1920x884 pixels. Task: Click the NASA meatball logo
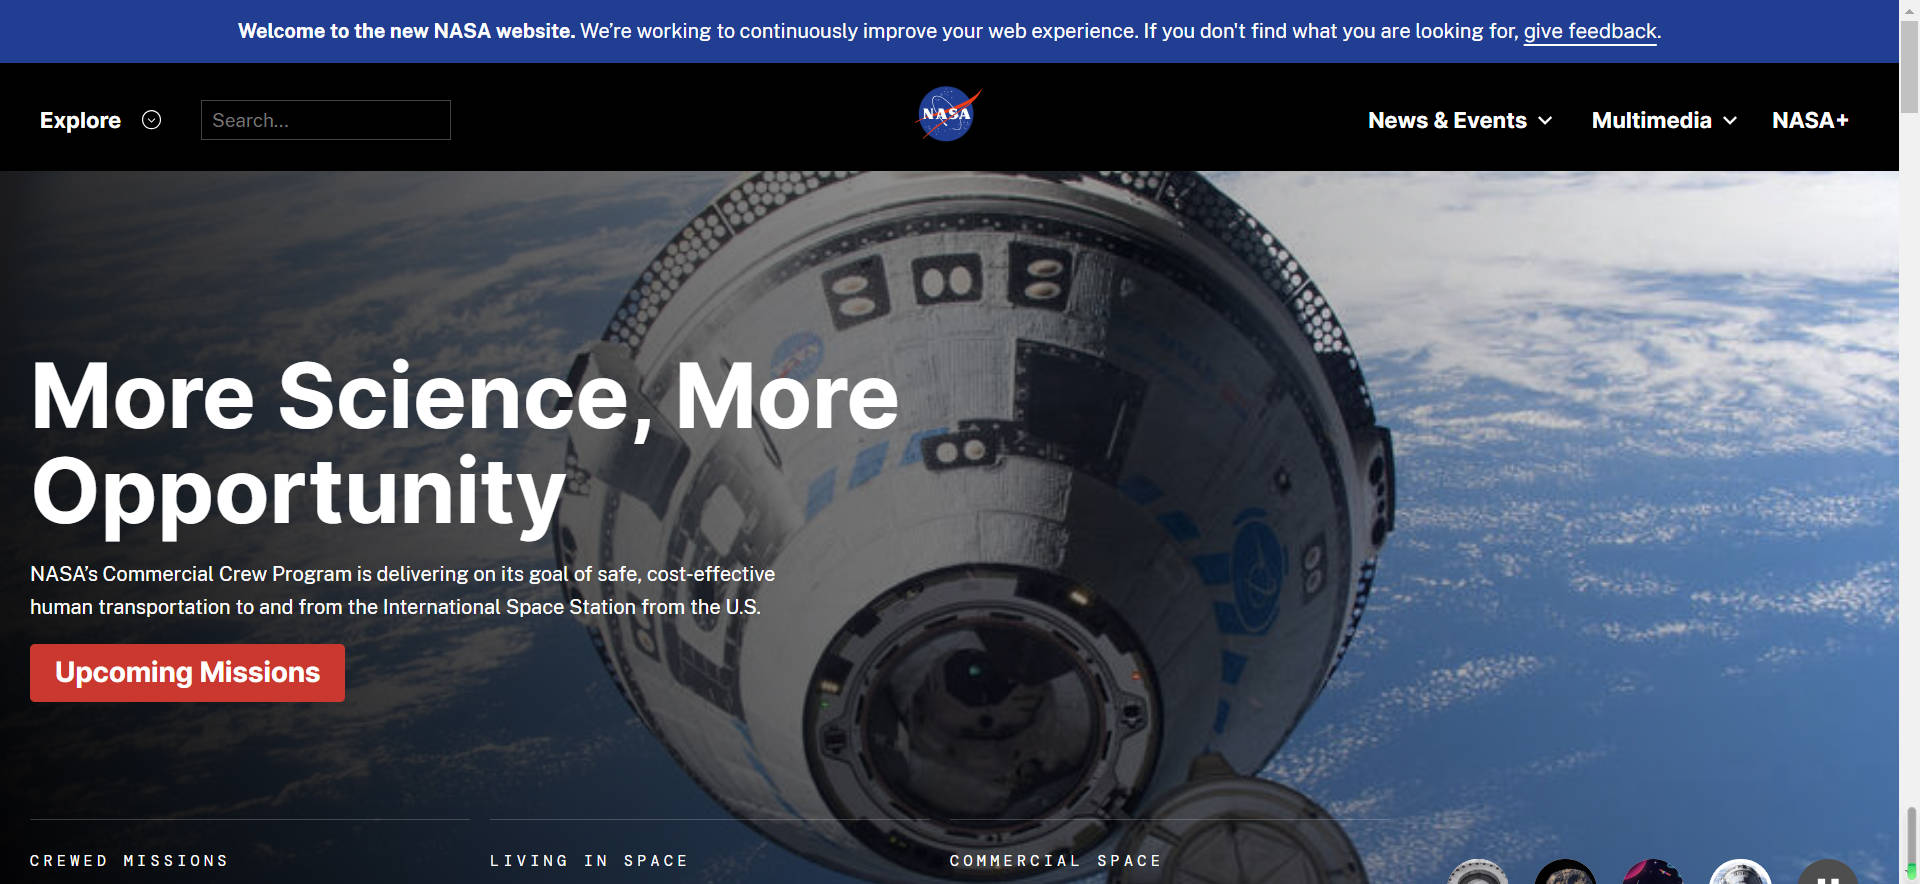pos(948,114)
